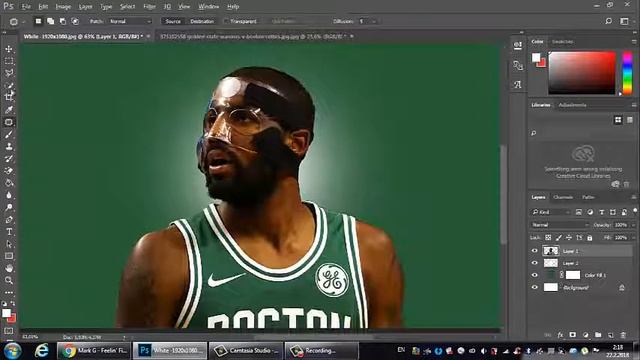Select the Quick Selection tool
The width and height of the screenshot is (640, 360).
click(x=9, y=85)
